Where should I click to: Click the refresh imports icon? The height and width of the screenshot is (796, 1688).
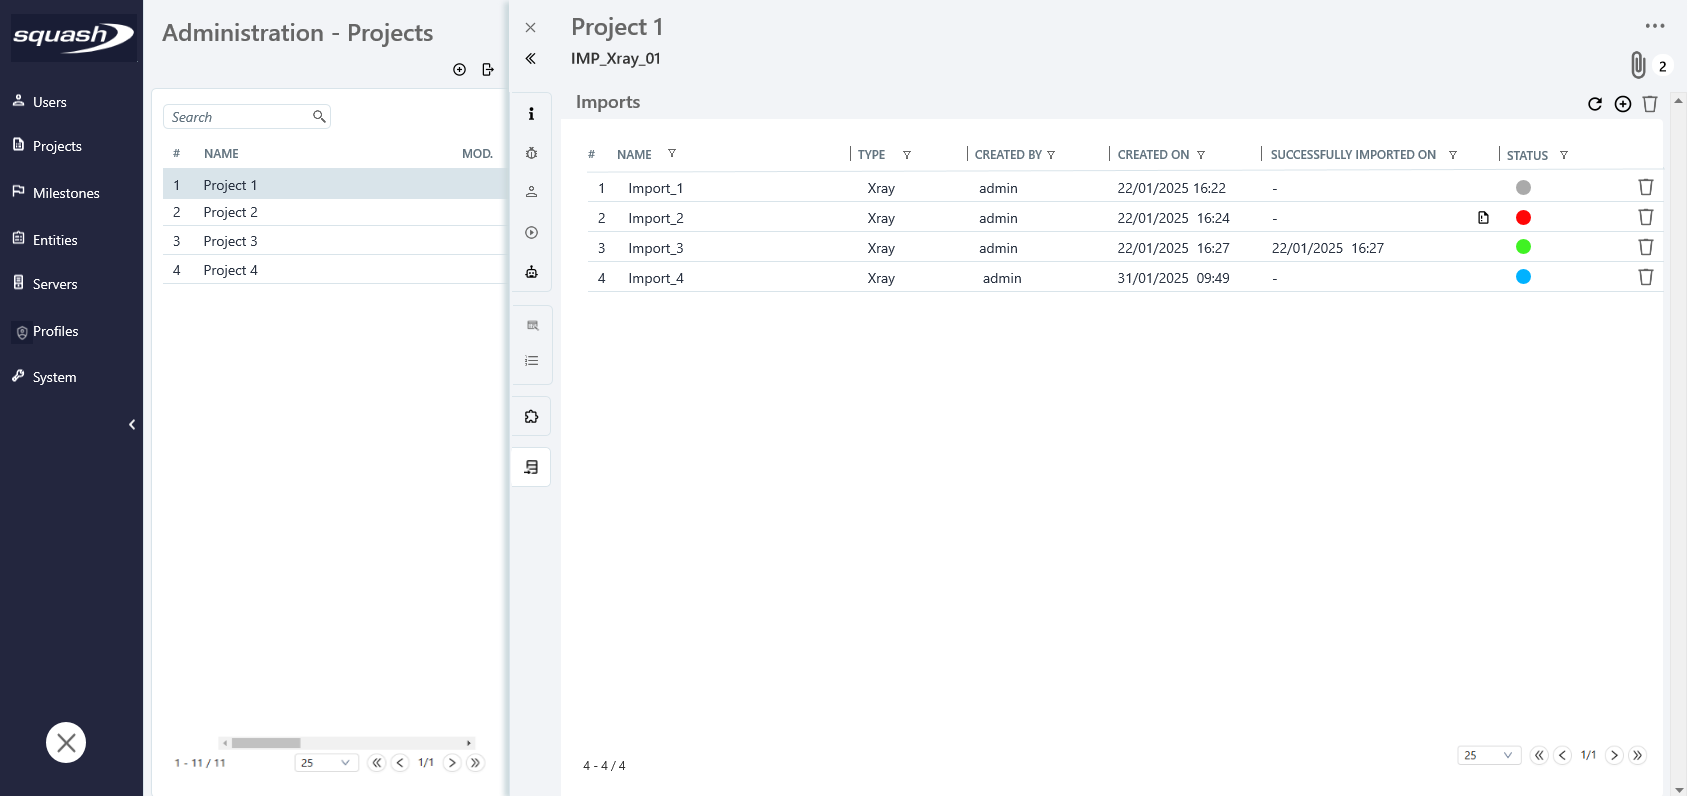tap(1595, 104)
